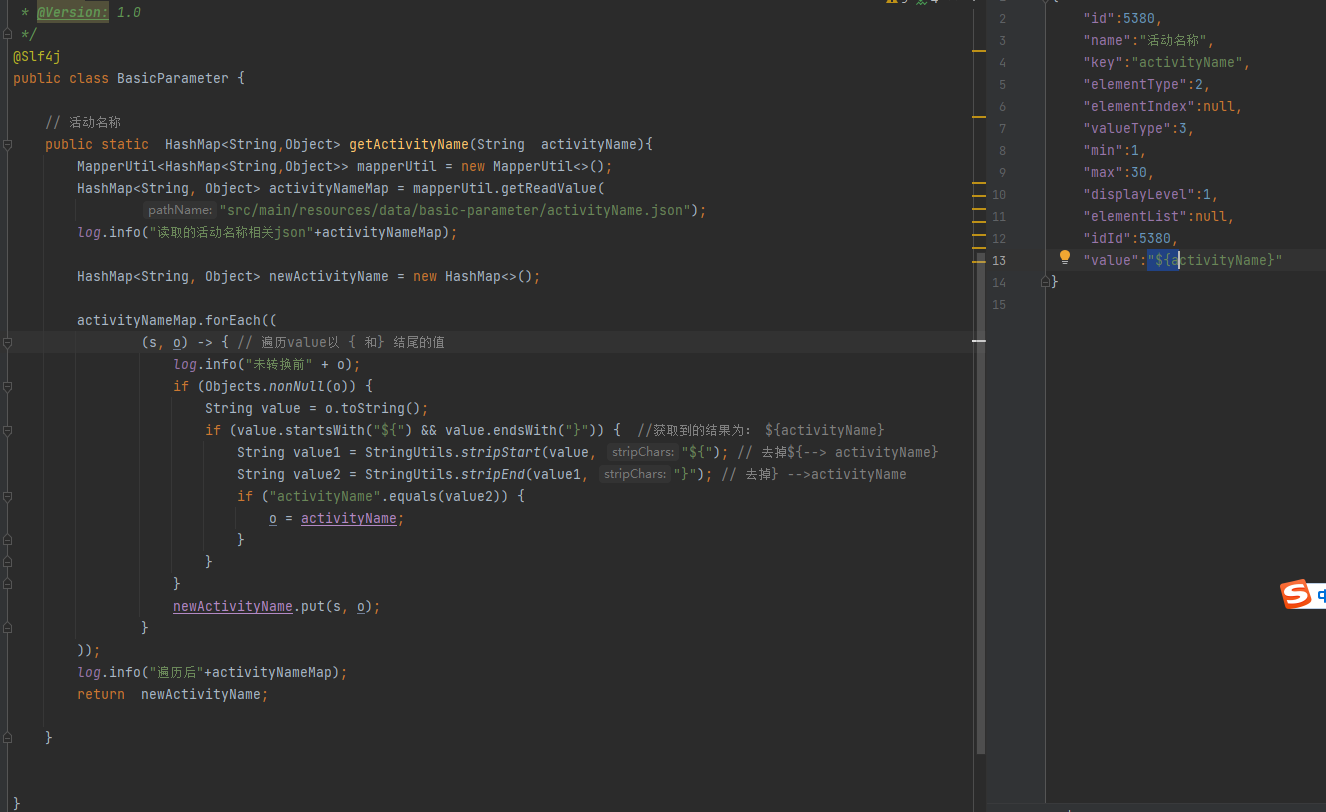Screen dimensions: 1326x812
Task: Click the @Version: doc tag
Action: 73,12
